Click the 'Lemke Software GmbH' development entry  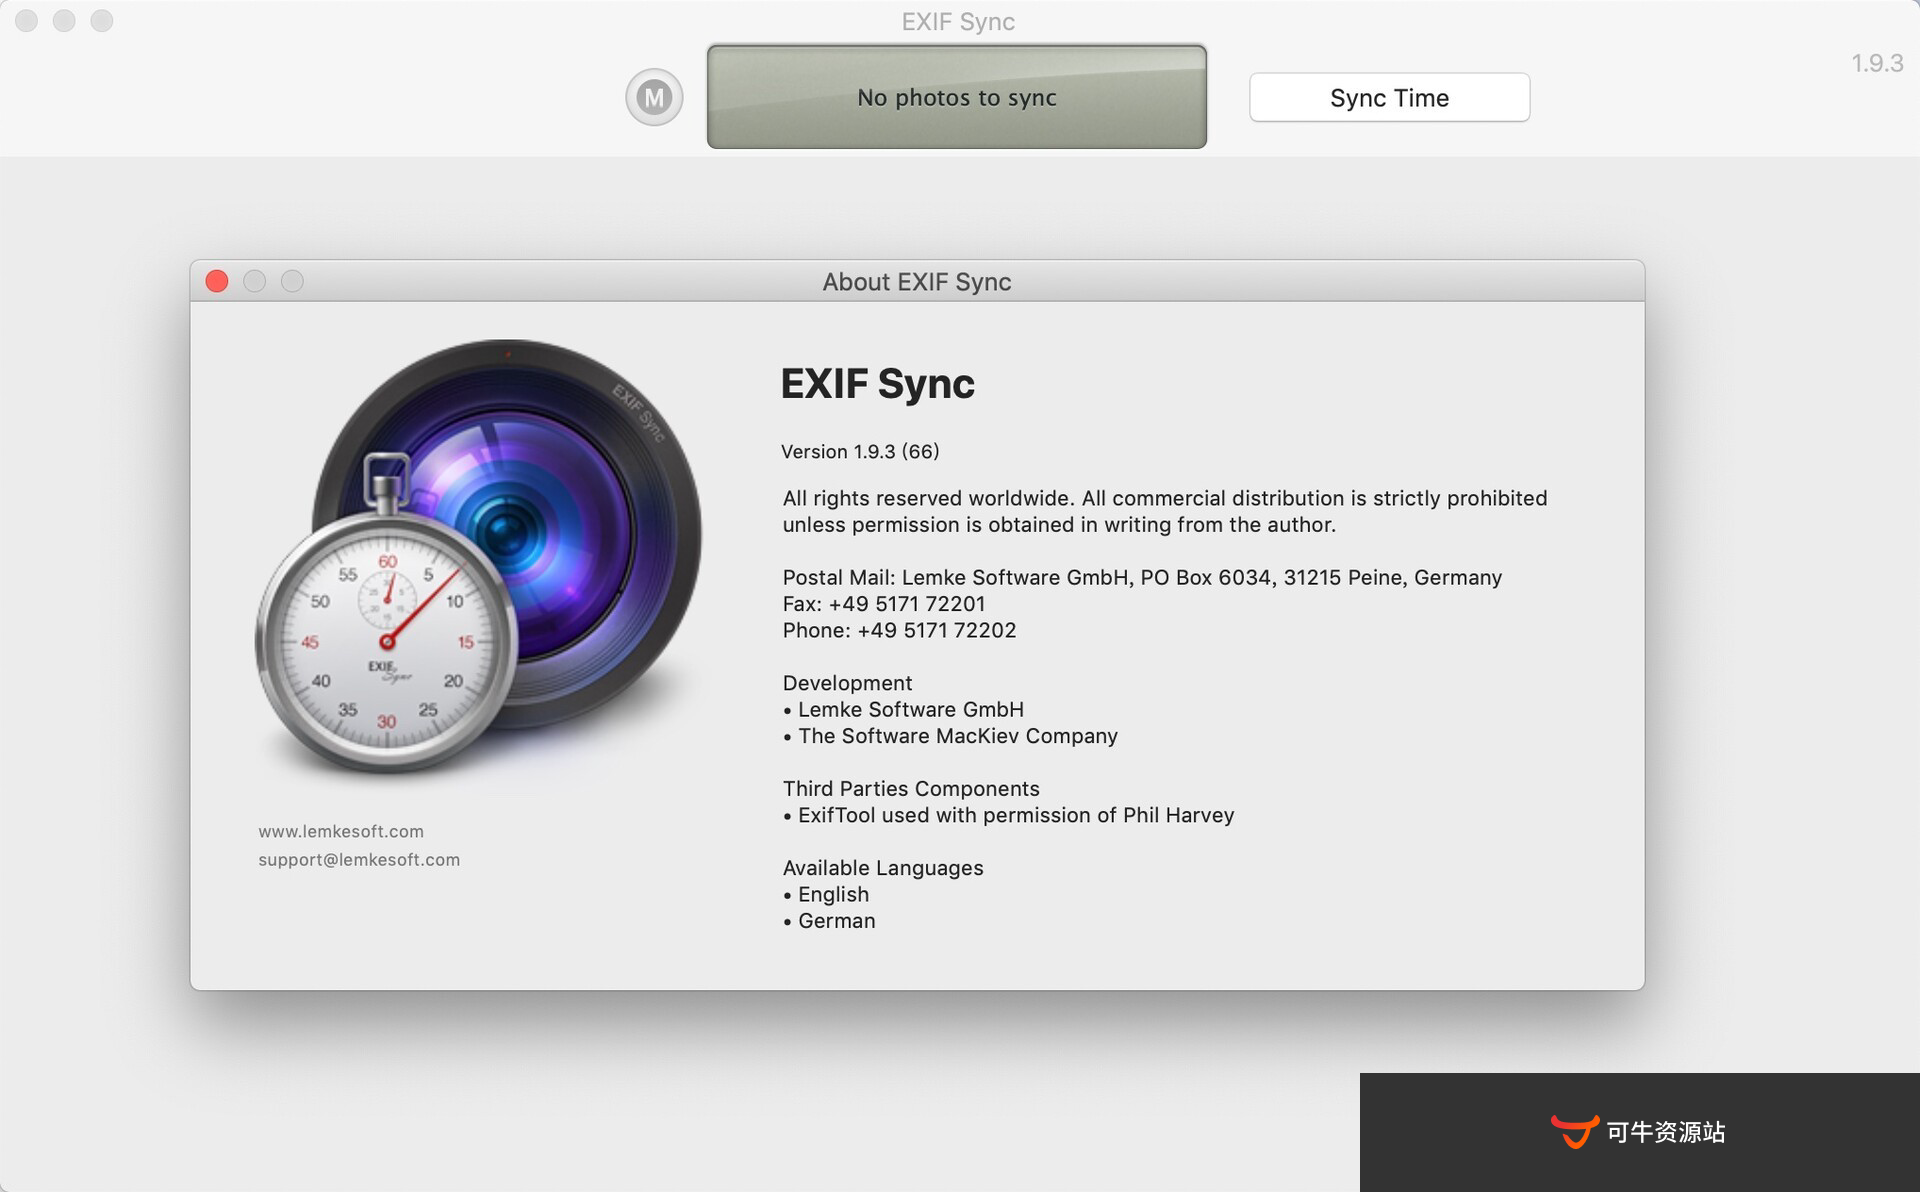click(x=904, y=709)
